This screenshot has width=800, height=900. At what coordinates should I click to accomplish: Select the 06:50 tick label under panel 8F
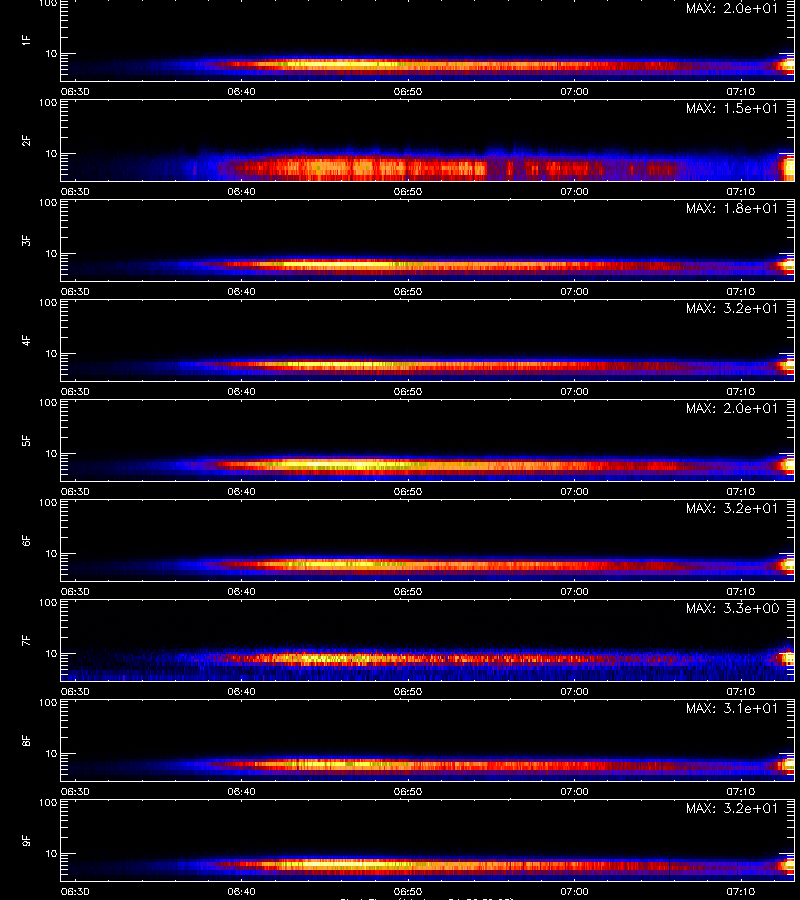[x=408, y=792]
